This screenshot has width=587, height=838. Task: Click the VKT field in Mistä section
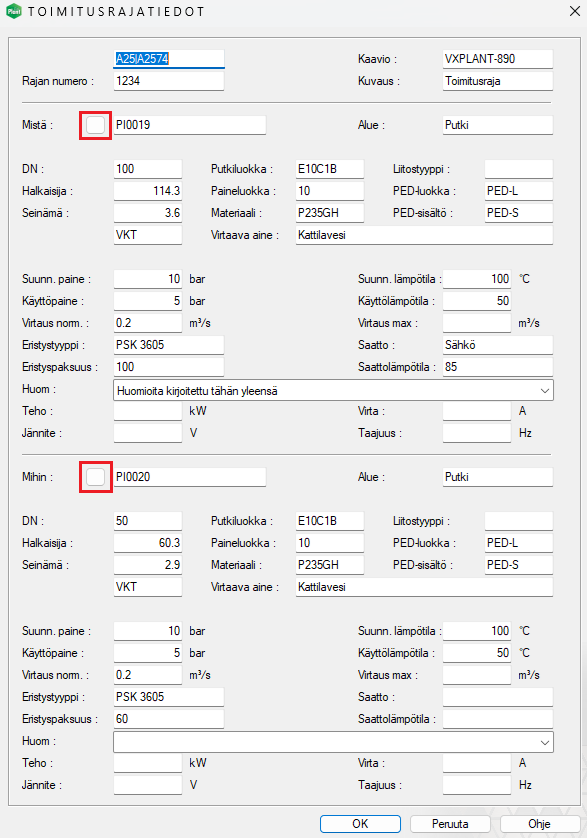148,235
